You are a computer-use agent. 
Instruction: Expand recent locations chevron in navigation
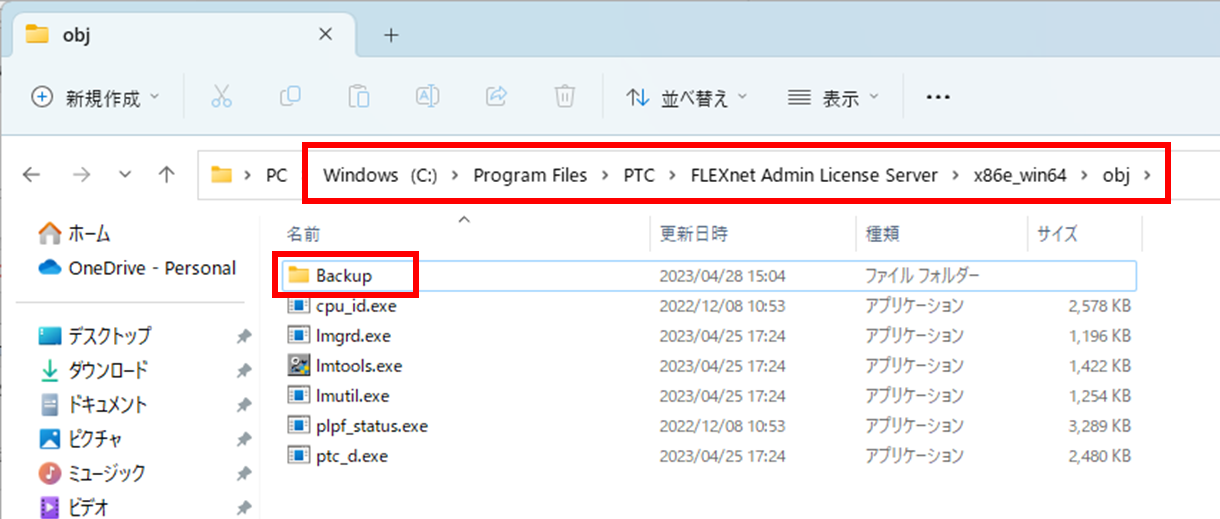pos(125,175)
